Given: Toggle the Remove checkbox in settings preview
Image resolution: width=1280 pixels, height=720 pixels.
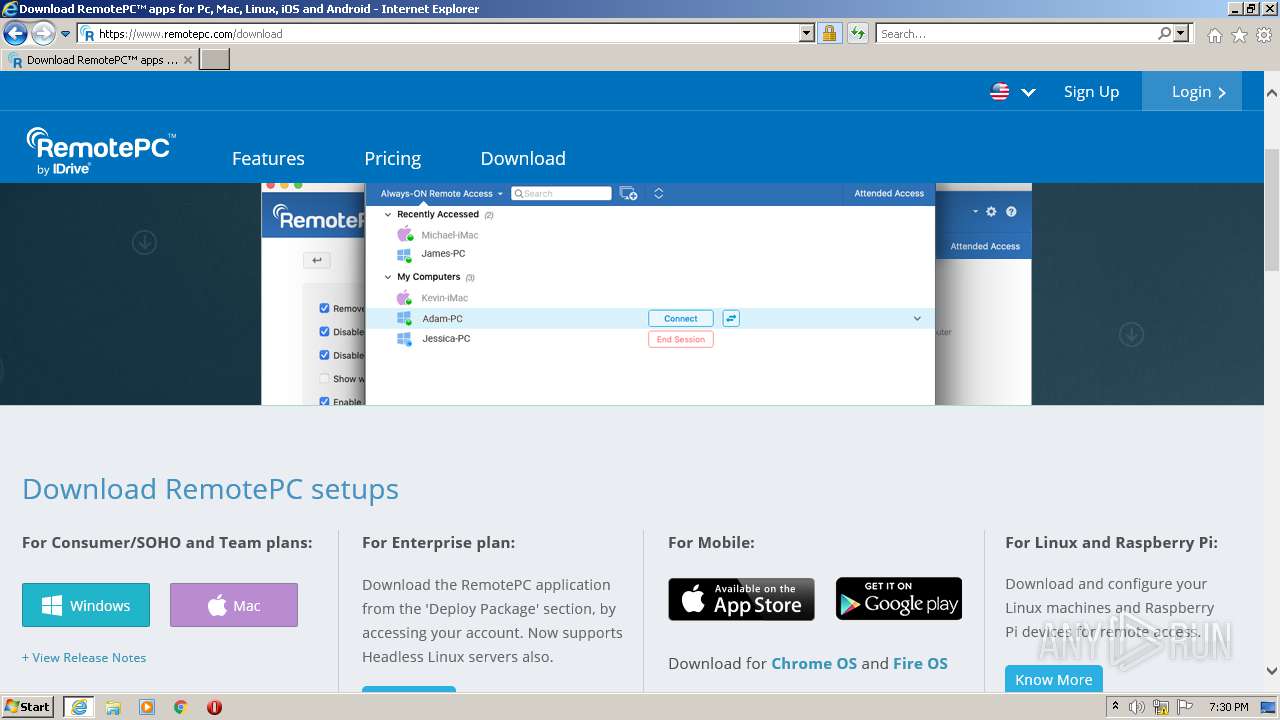Looking at the screenshot, I should point(324,309).
